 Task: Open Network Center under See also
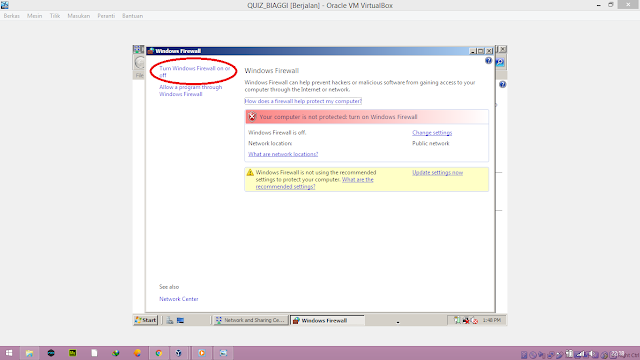178,299
